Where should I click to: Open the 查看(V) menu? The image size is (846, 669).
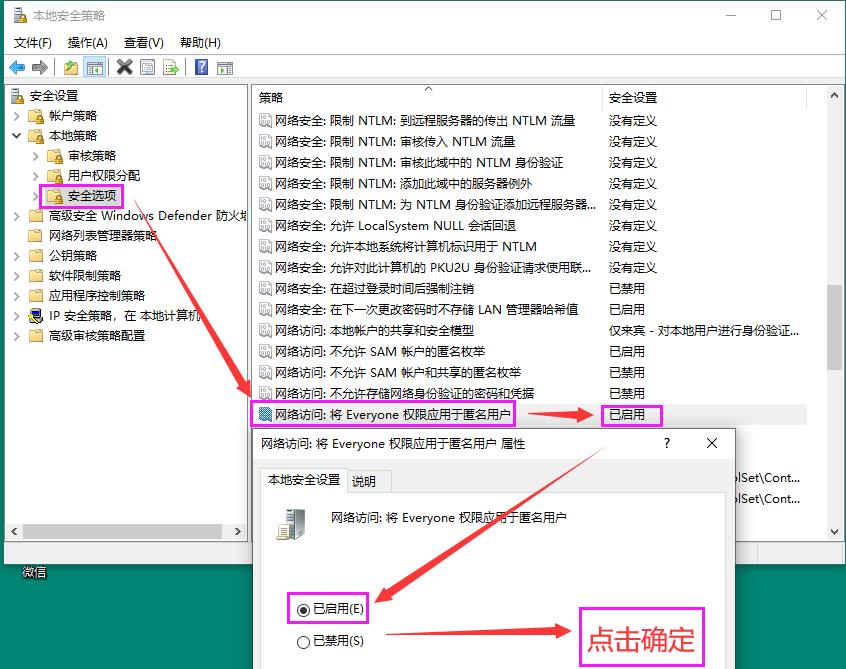141,43
